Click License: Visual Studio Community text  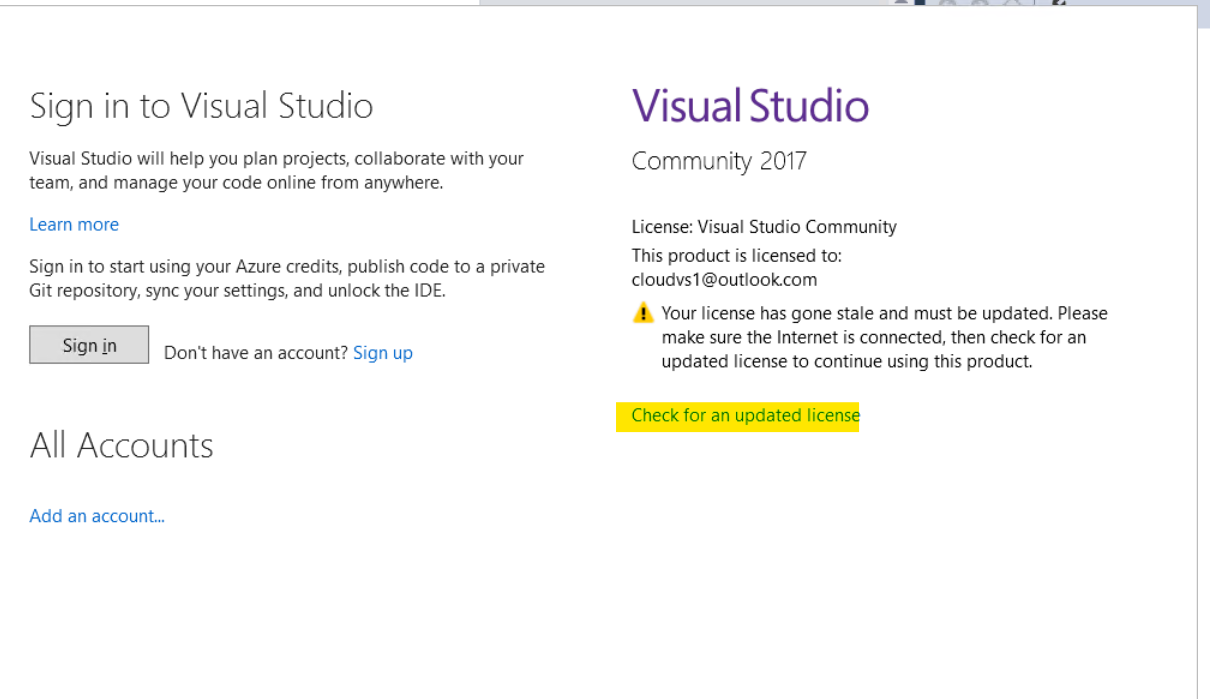point(764,227)
